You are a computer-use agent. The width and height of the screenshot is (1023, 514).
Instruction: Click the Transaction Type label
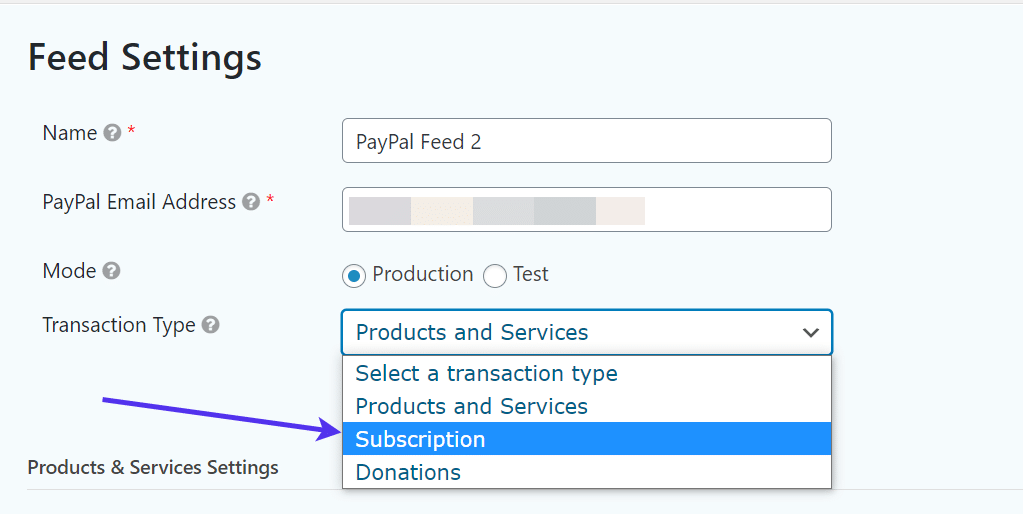click(118, 325)
